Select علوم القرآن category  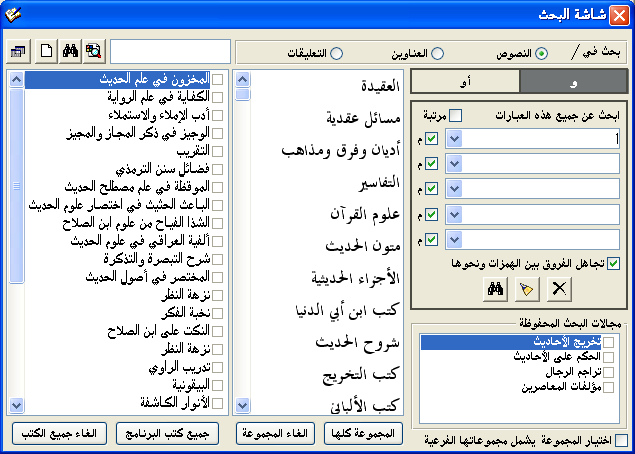click(x=365, y=214)
